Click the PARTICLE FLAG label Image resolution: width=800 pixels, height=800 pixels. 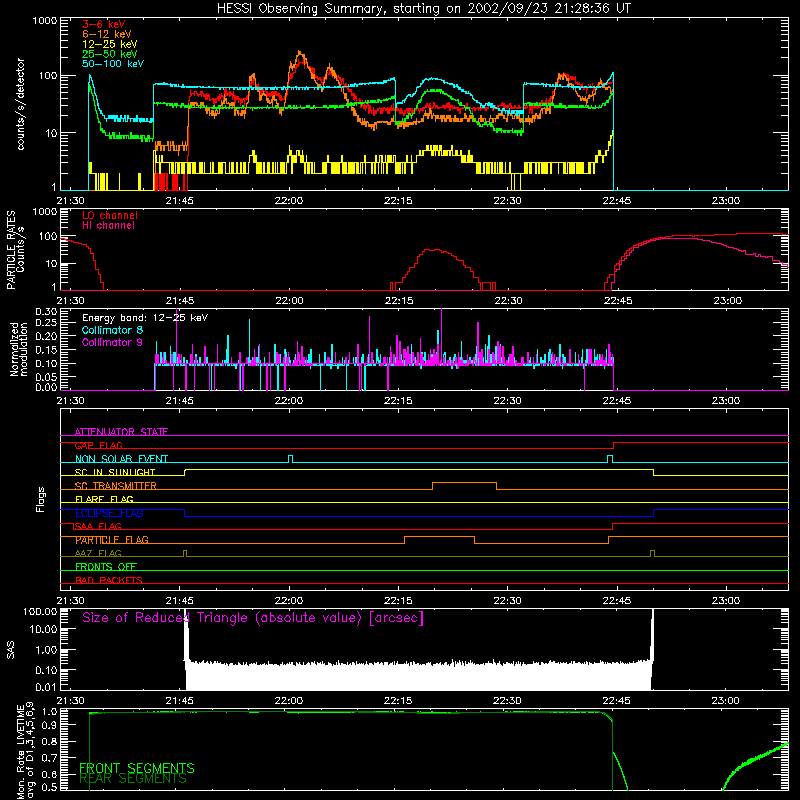pyautogui.click(x=112, y=540)
